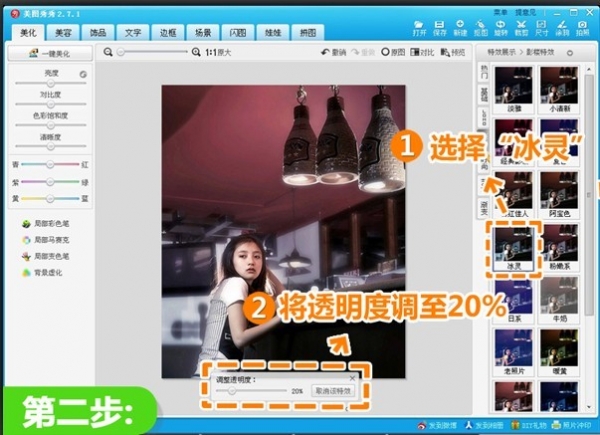Open the 场景 scene tab
Screen dimensions: 600x435
203,33
